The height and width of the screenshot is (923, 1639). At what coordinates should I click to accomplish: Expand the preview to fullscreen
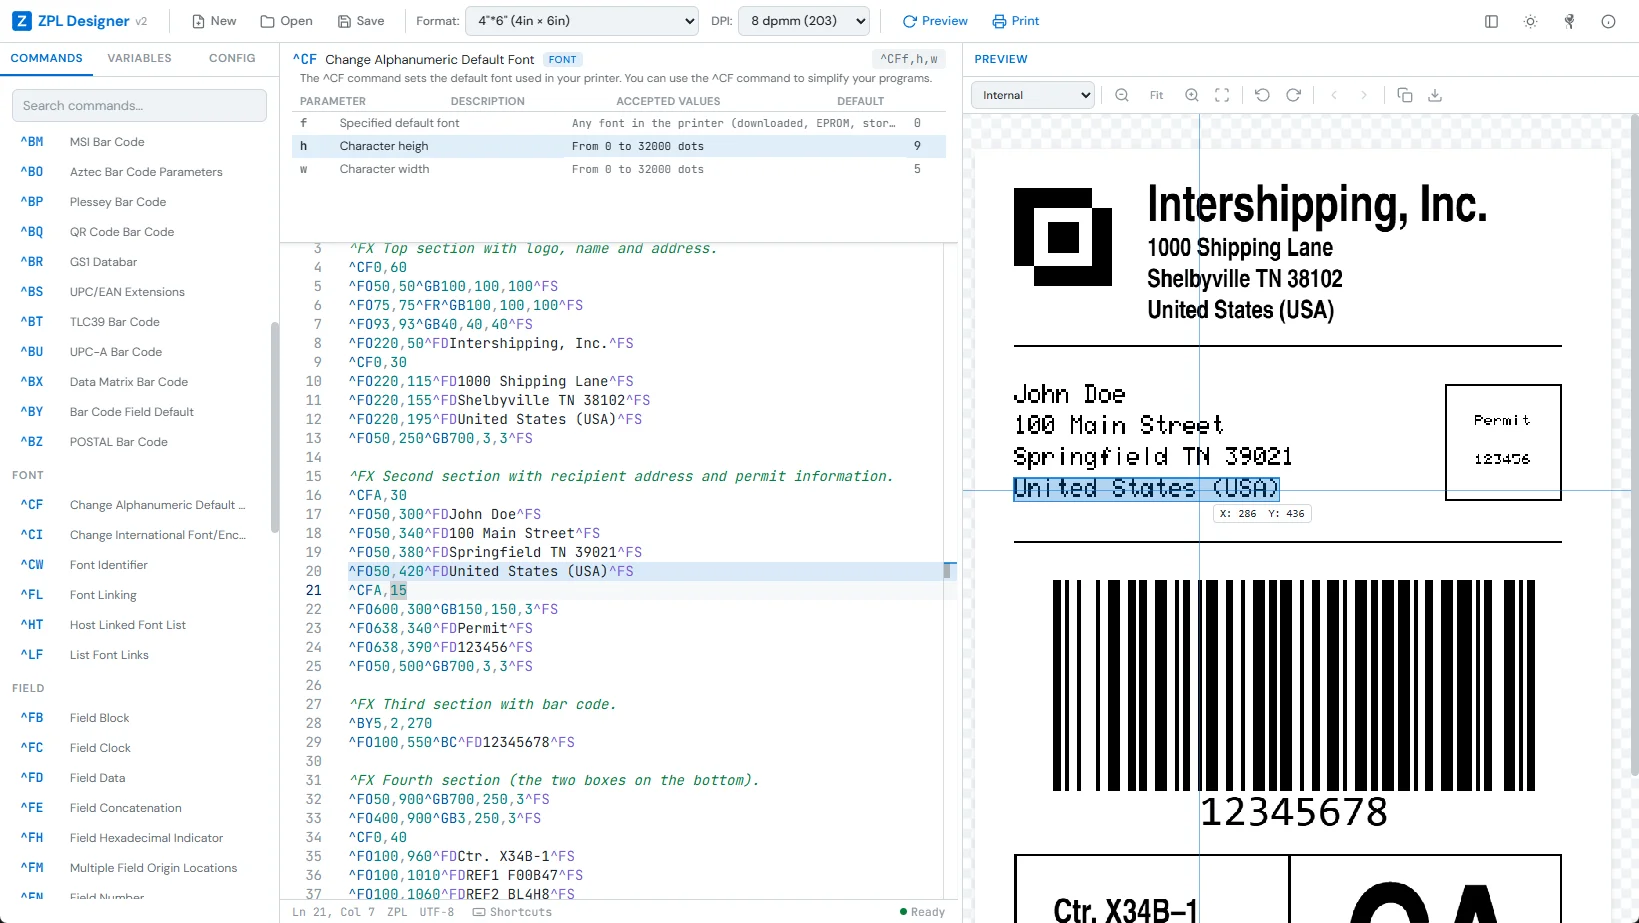[1222, 95]
